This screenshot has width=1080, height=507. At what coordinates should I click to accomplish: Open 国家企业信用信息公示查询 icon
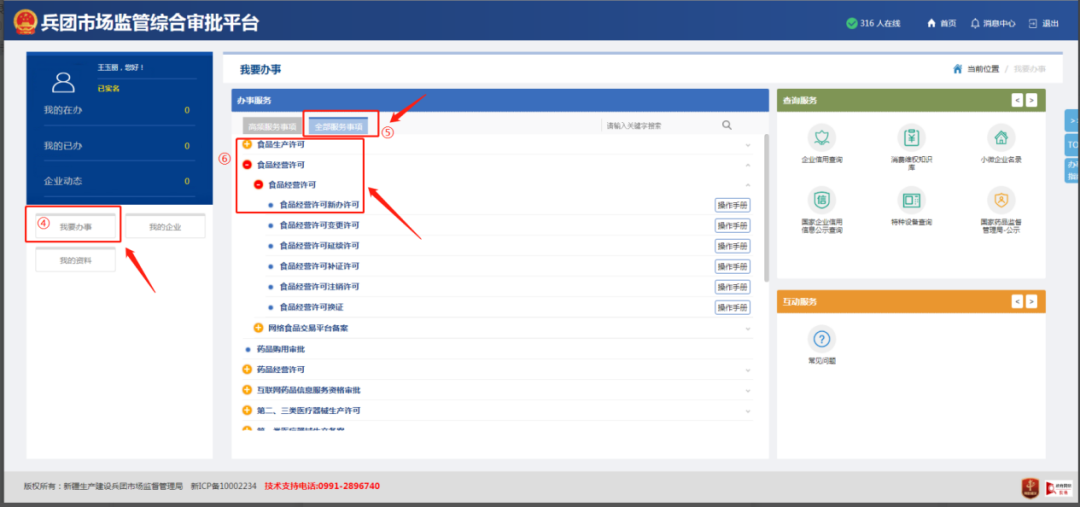point(822,200)
